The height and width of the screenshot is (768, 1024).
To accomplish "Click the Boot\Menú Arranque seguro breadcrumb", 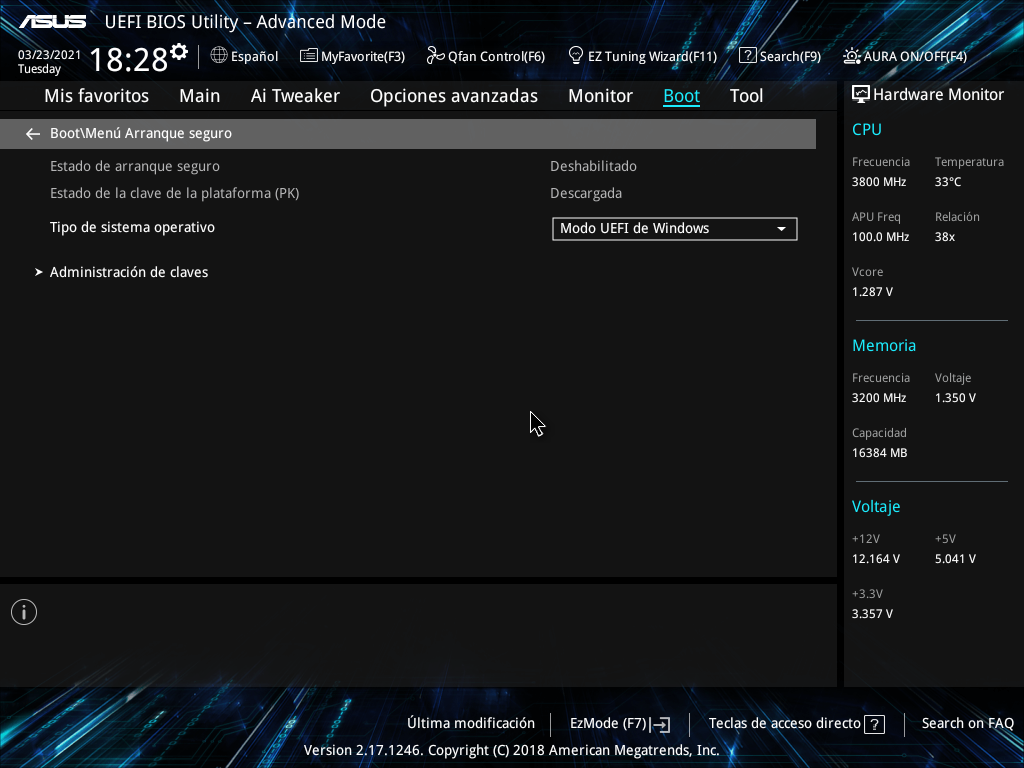I will (x=141, y=133).
